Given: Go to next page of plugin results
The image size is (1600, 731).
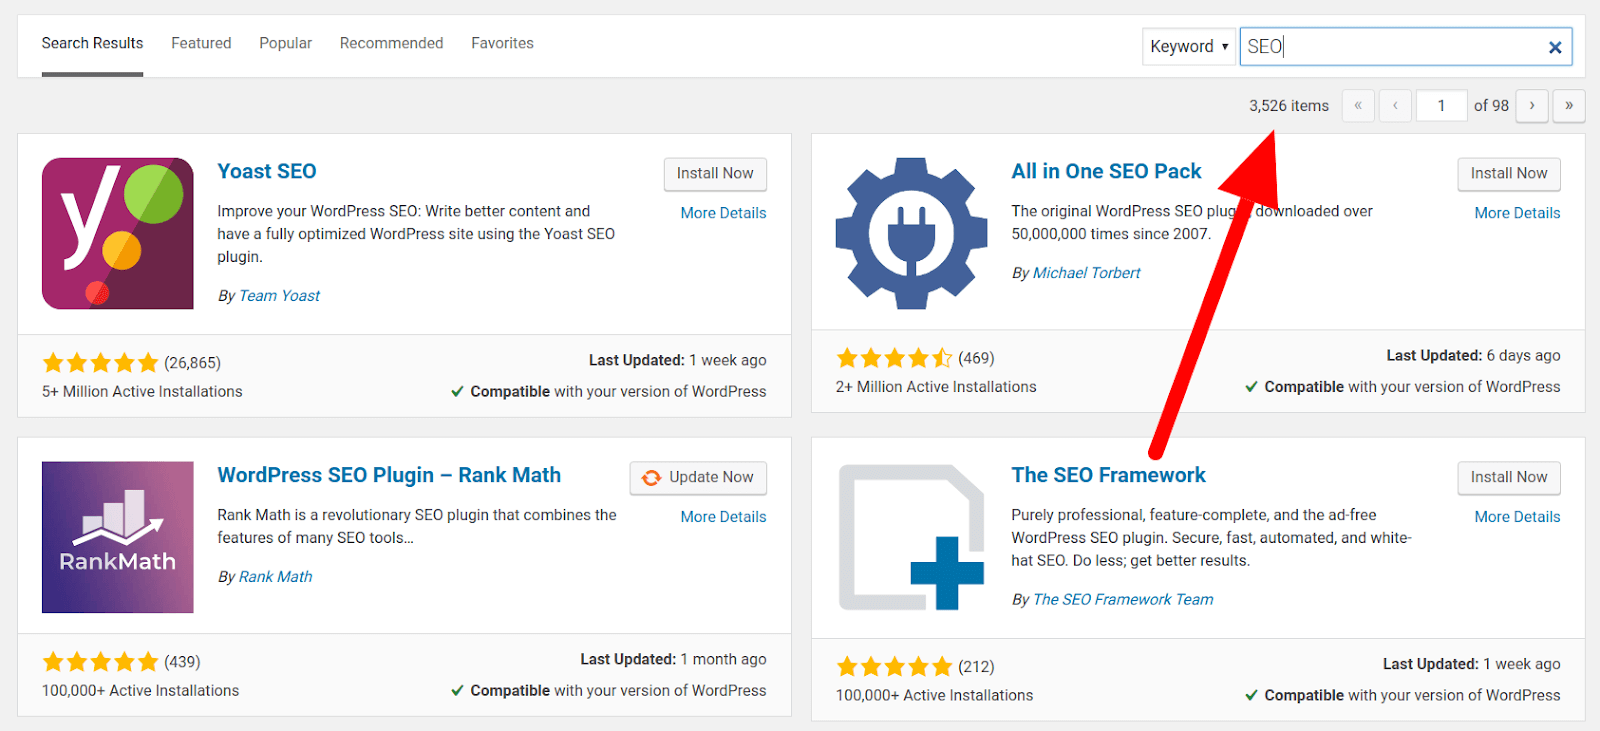Looking at the screenshot, I should pos(1532,105).
